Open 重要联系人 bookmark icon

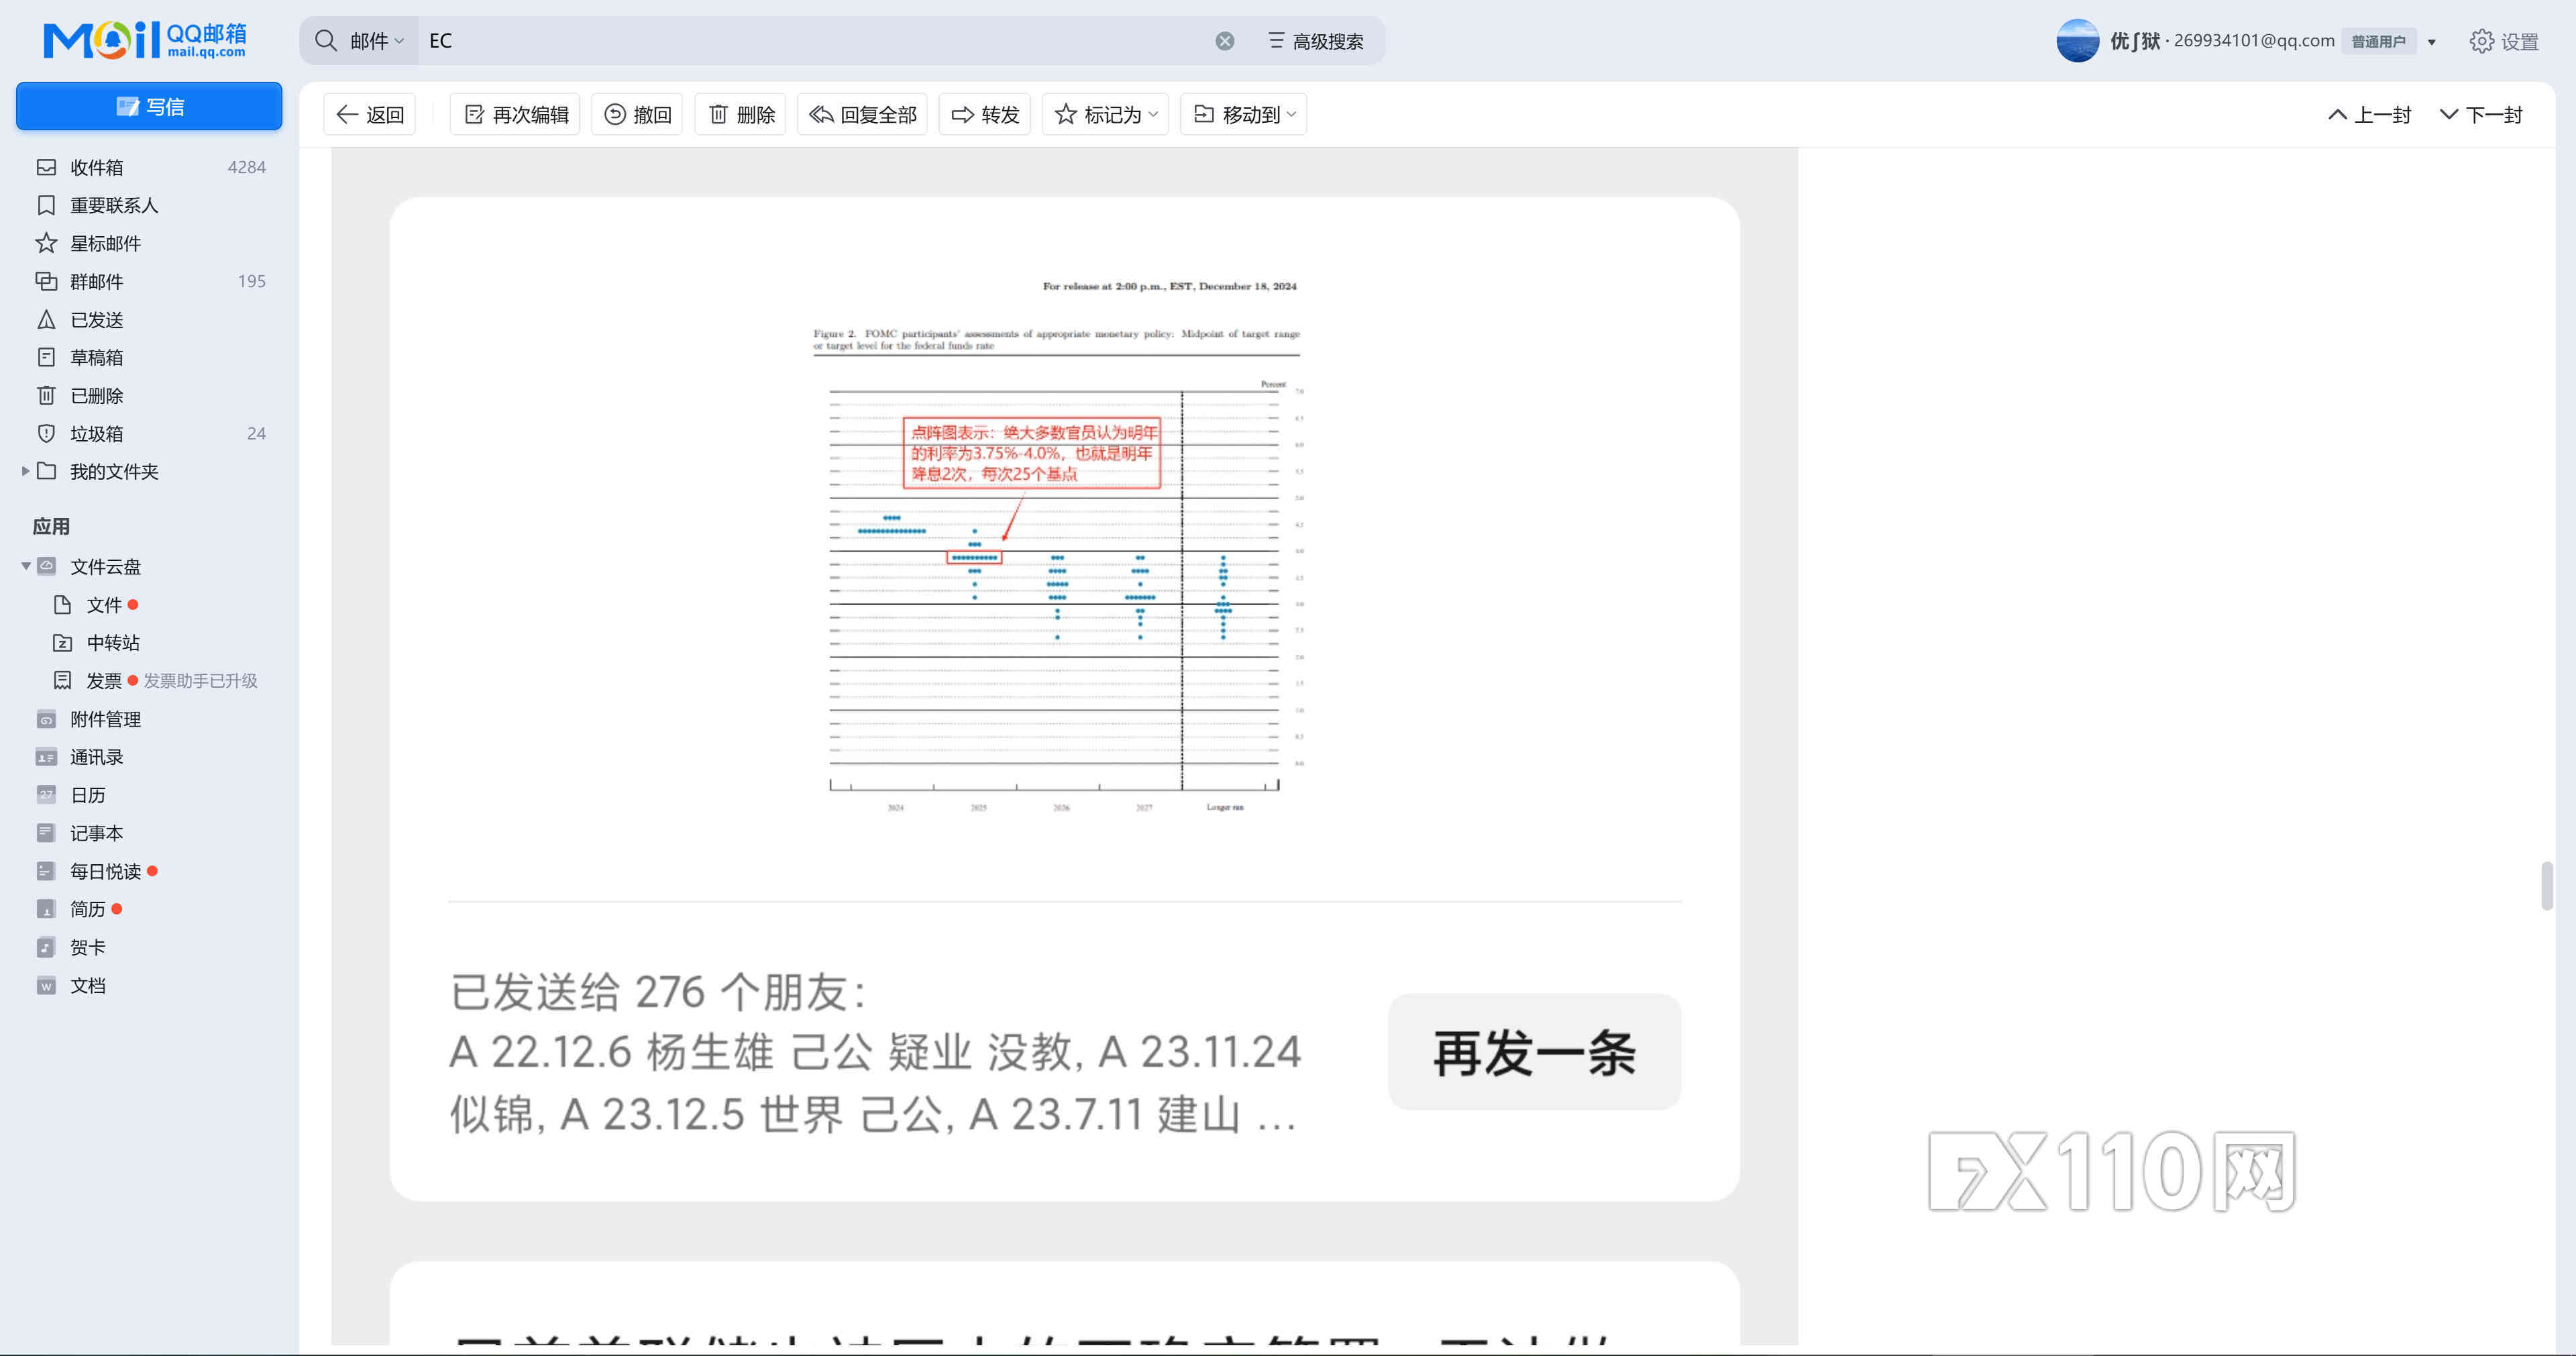[x=46, y=205]
